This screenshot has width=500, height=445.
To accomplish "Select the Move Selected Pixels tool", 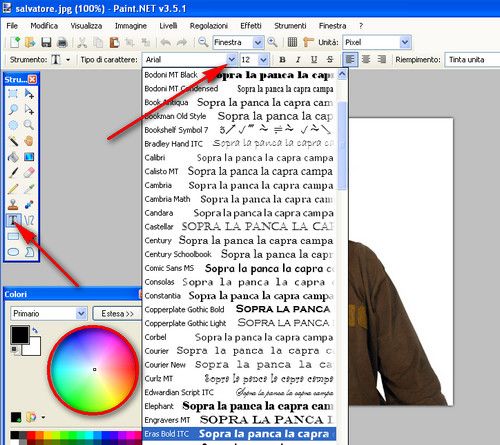I will (x=29, y=94).
